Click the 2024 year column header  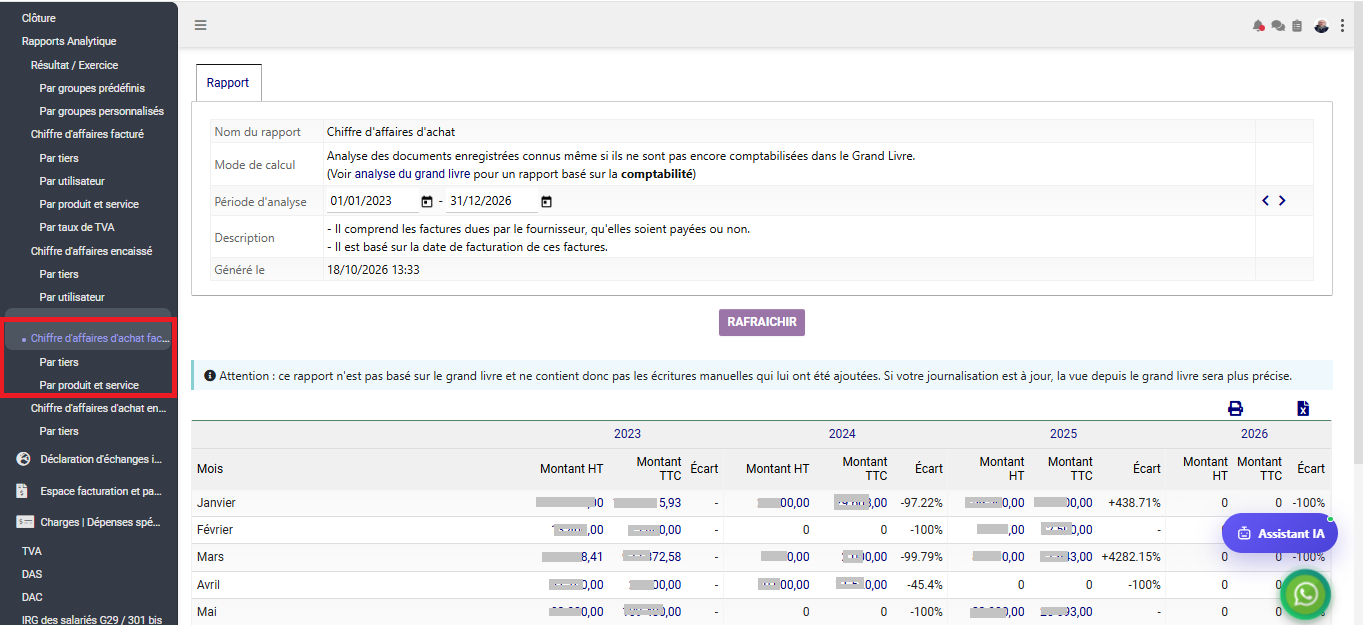pyautogui.click(x=842, y=433)
